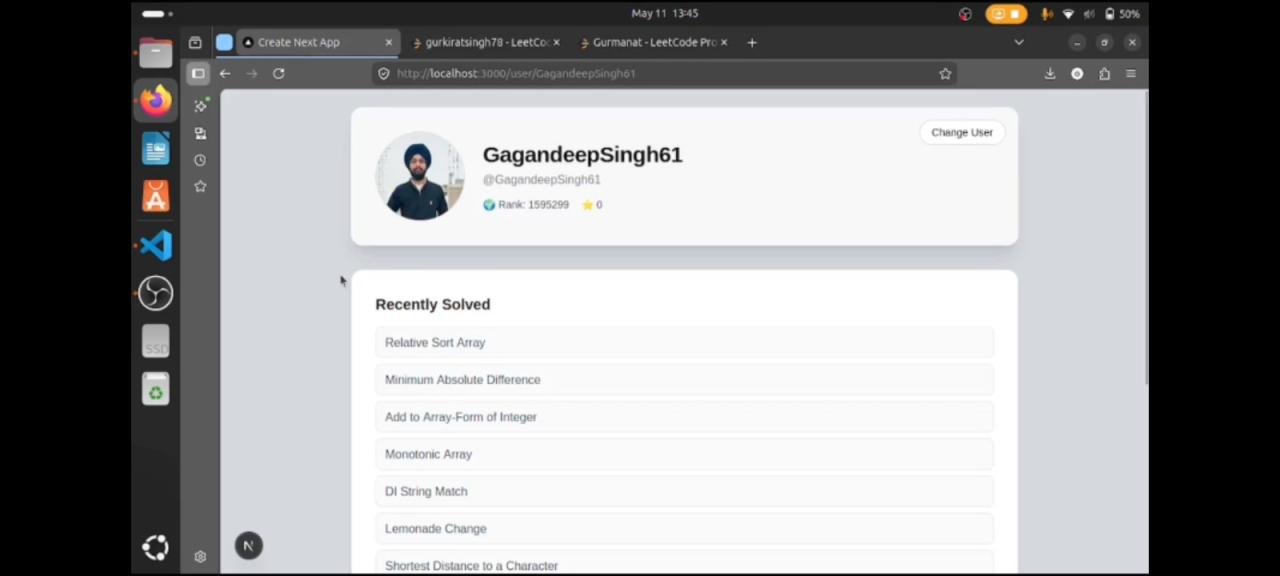Click GagandeepSingh61 profile avatar photo
Image resolution: width=1280 pixels, height=576 pixels.
[x=420, y=176]
